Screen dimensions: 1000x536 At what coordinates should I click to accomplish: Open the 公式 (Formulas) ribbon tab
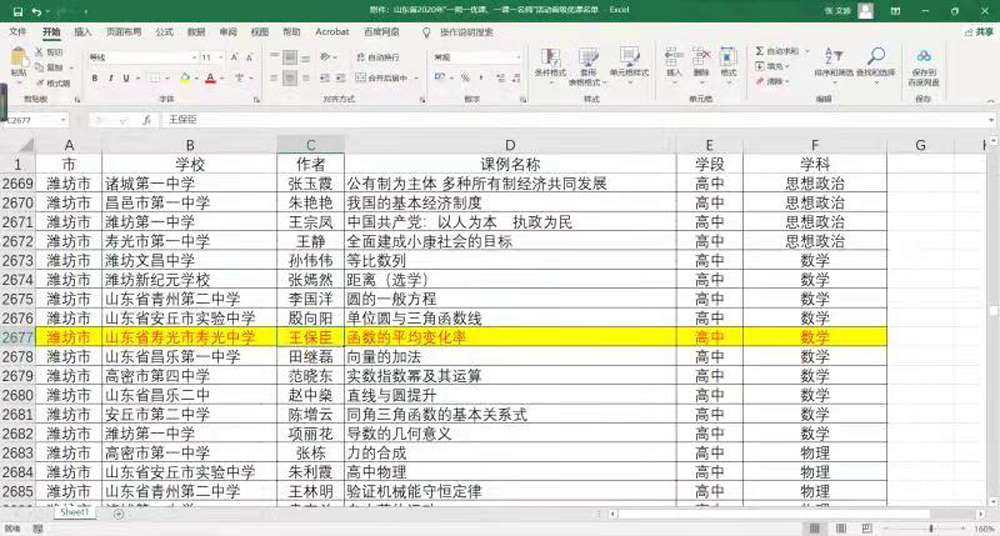(x=164, y=32)
